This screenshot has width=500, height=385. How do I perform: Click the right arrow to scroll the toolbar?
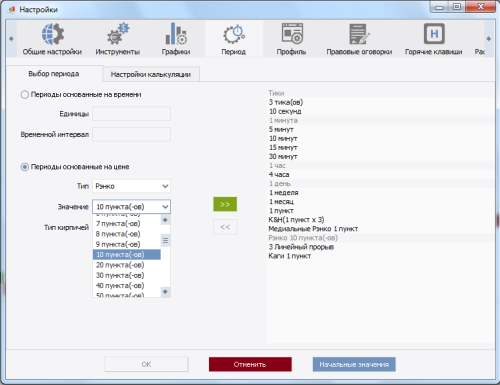click(x=489, y=39)
